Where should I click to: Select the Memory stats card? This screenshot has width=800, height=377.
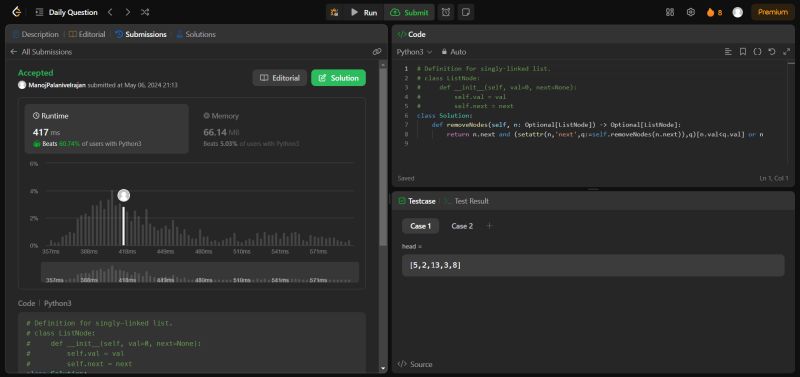pos(276,129)
